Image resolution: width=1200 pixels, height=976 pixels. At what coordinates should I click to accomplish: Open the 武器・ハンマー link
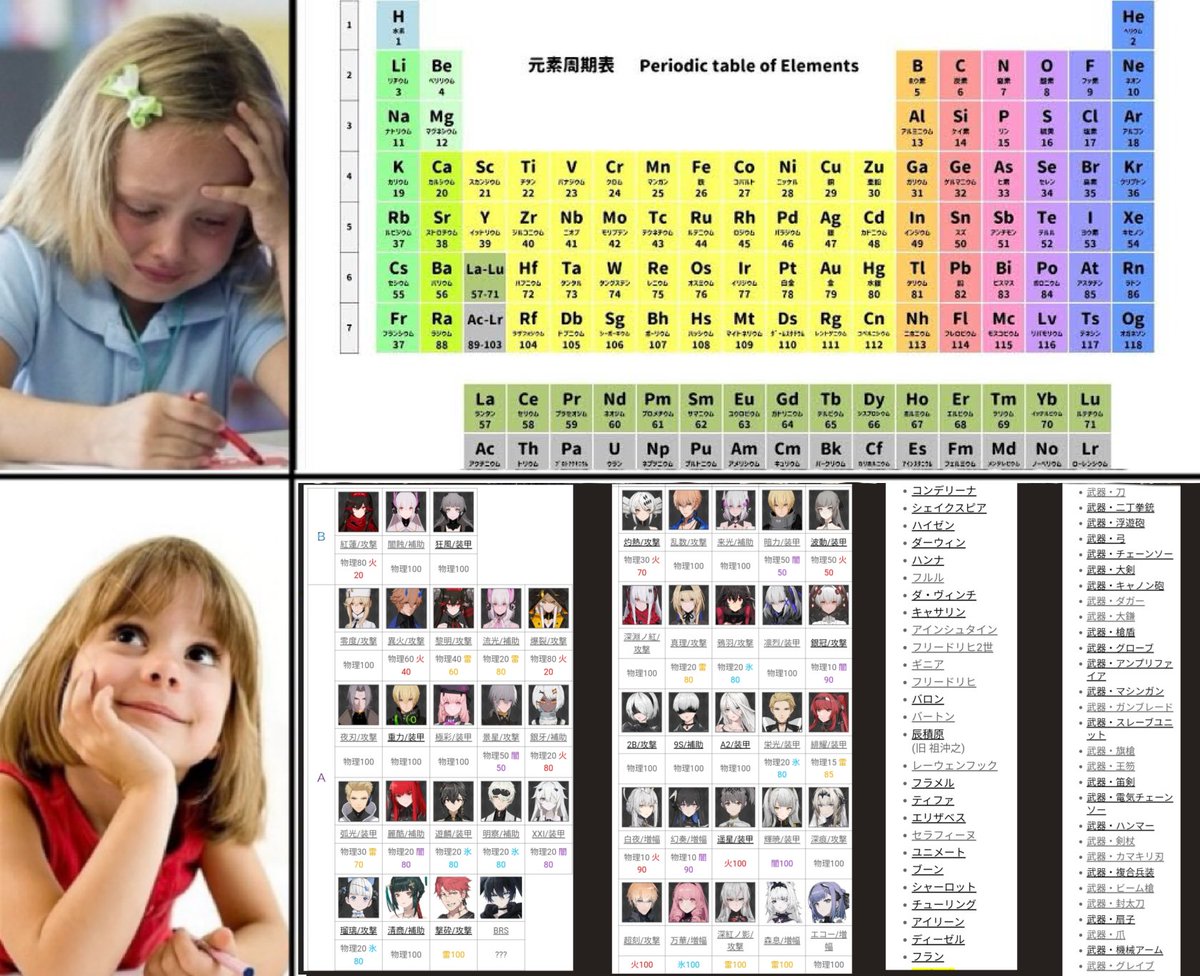click(x=1120, y=826)
